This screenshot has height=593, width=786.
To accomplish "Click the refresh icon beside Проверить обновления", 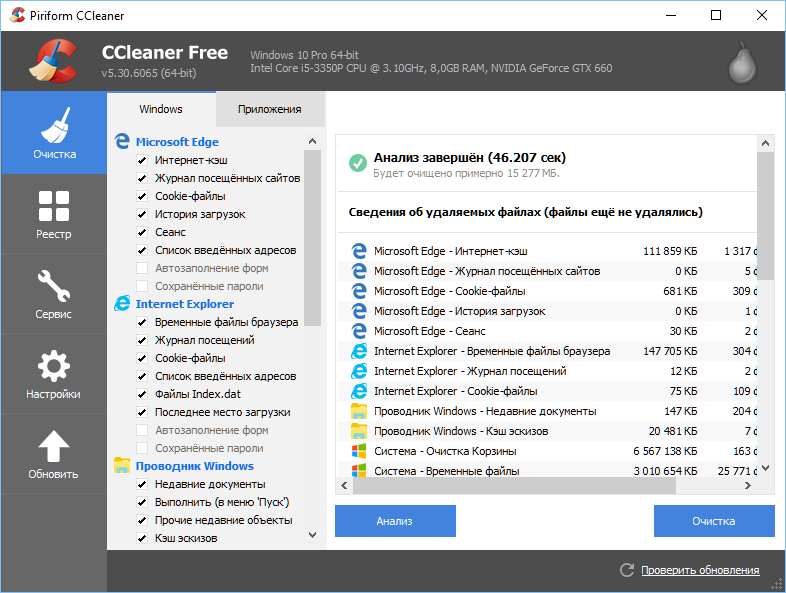I will coord(627,570).
